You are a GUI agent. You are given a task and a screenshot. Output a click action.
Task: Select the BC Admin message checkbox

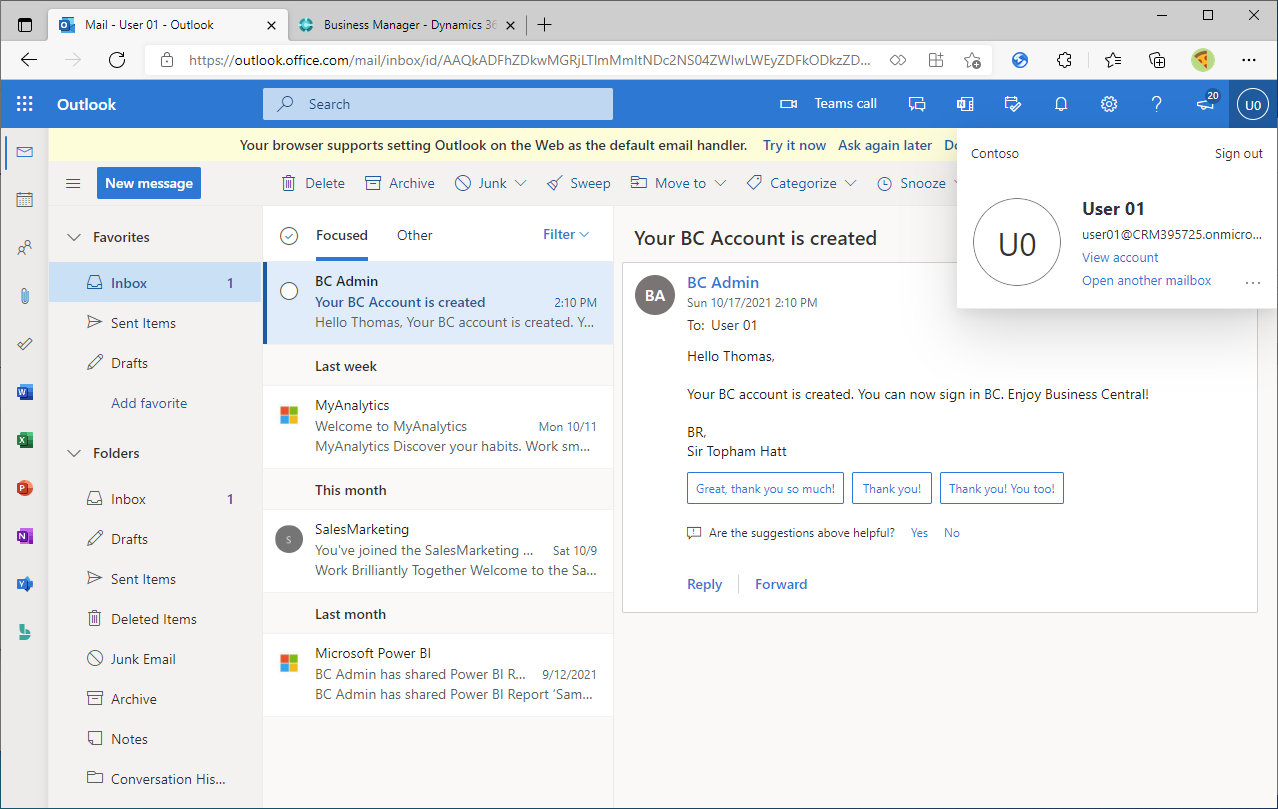click(x=289, y=290)
